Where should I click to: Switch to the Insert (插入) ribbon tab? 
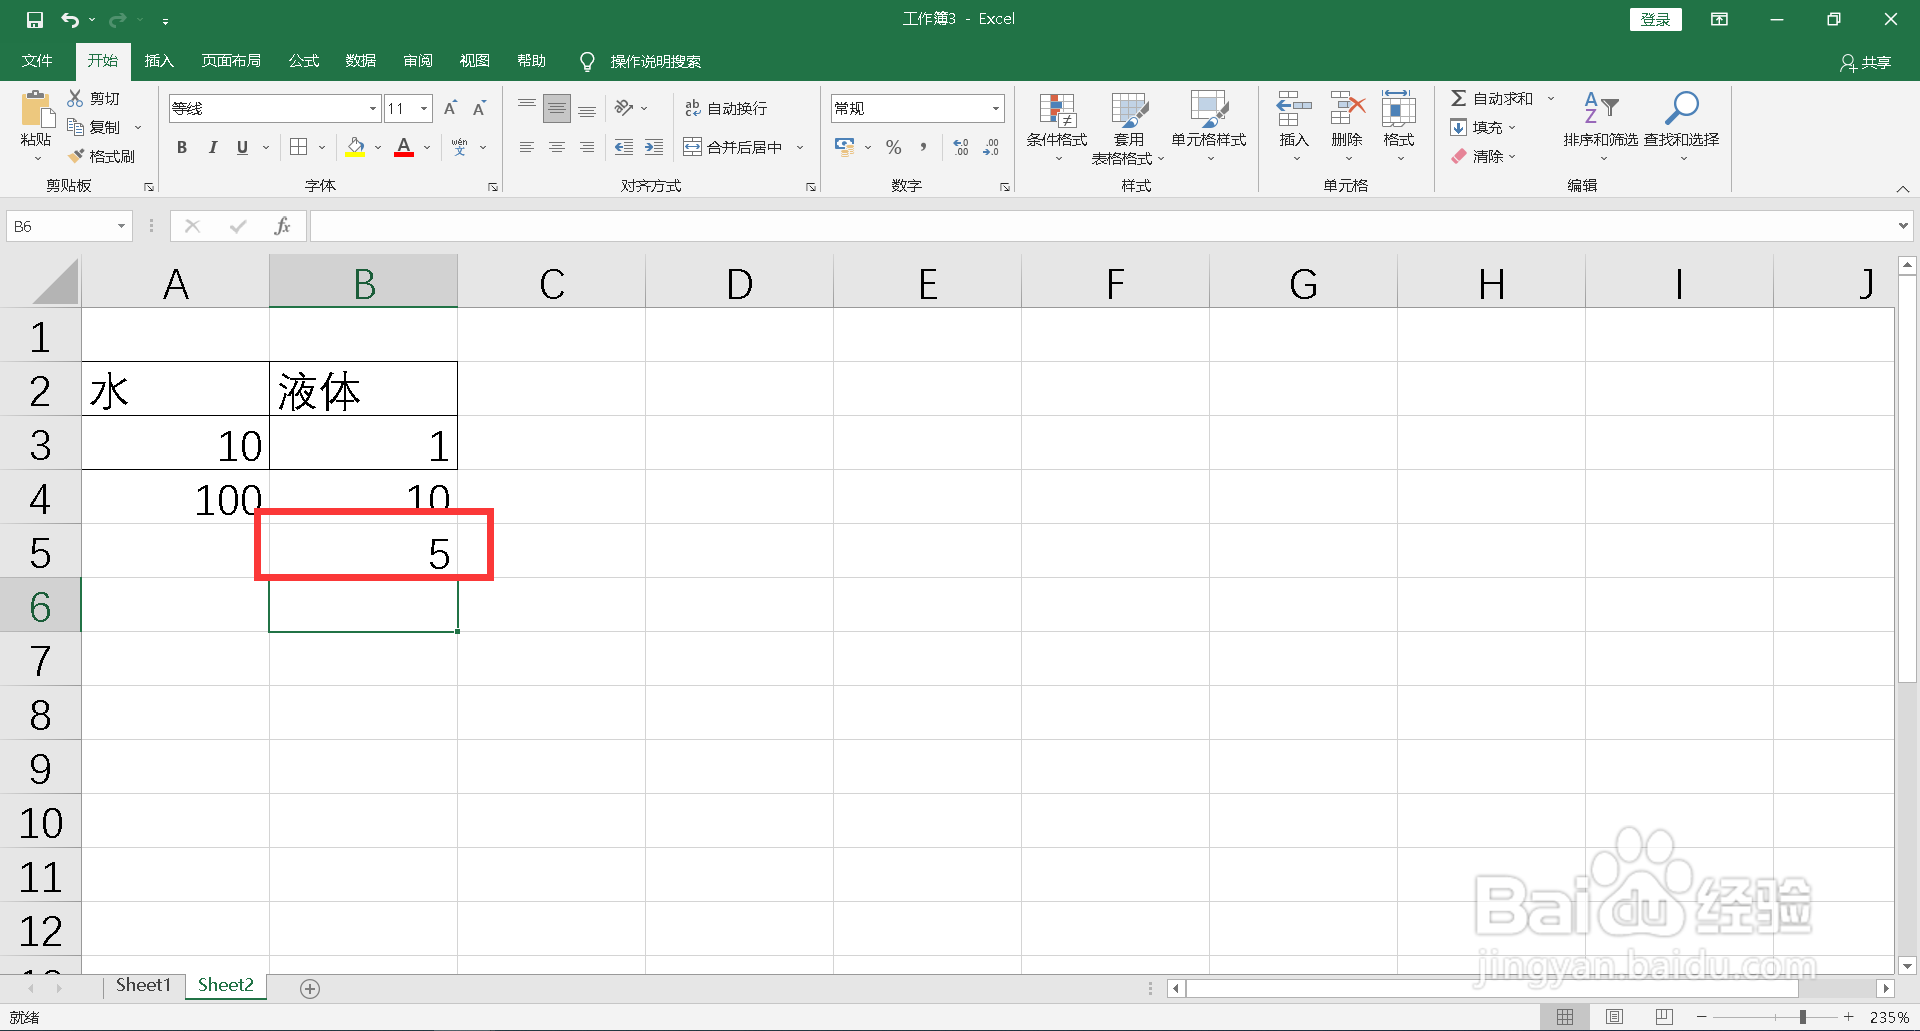point(159,61)
